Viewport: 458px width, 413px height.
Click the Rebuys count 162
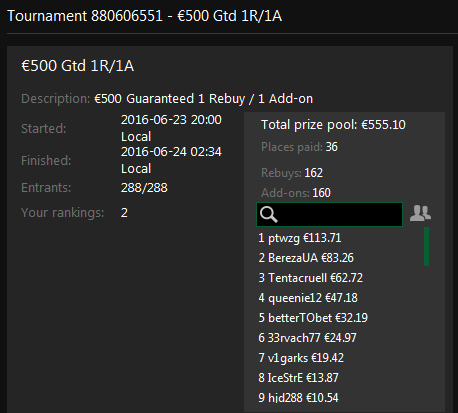[x=314, y=173]
